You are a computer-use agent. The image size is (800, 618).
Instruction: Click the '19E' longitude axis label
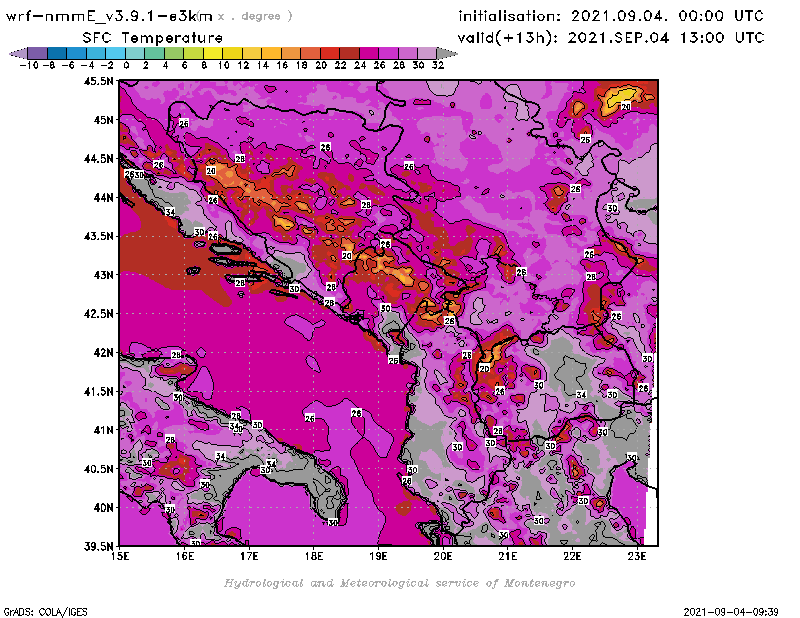(x=378, y=556)
